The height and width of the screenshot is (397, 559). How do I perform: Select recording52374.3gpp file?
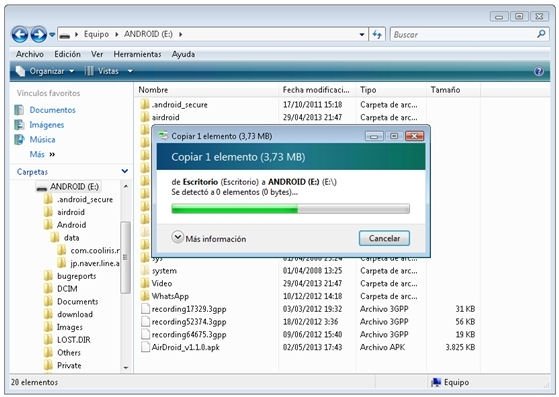click(189, 322)
